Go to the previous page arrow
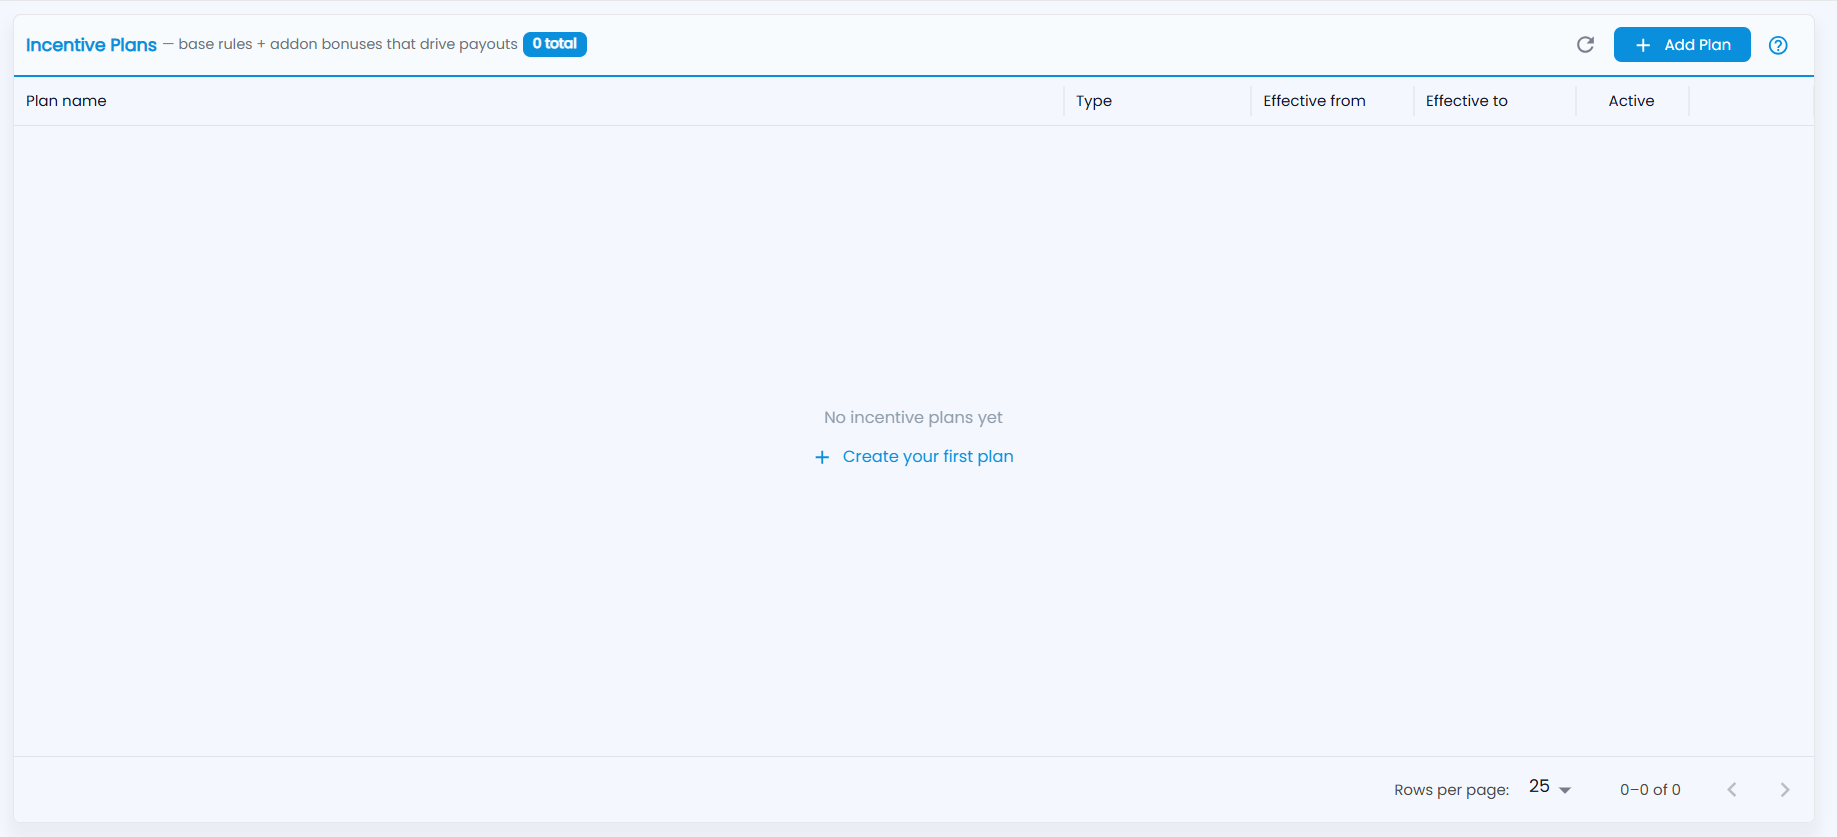Screen dimensions: 1837x837 coord(1732,790)
